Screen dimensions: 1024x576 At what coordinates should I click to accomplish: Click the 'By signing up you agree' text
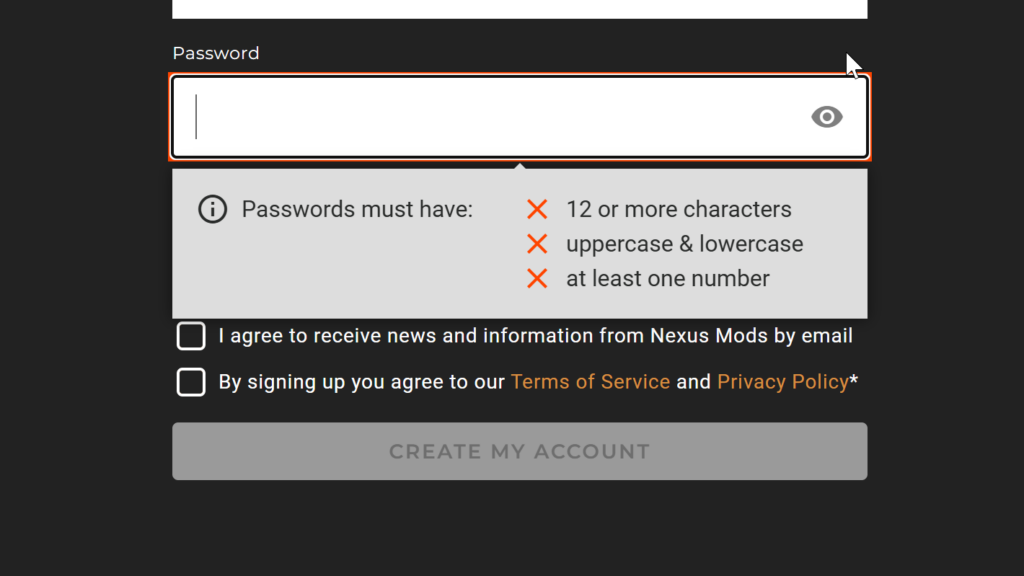361,382
